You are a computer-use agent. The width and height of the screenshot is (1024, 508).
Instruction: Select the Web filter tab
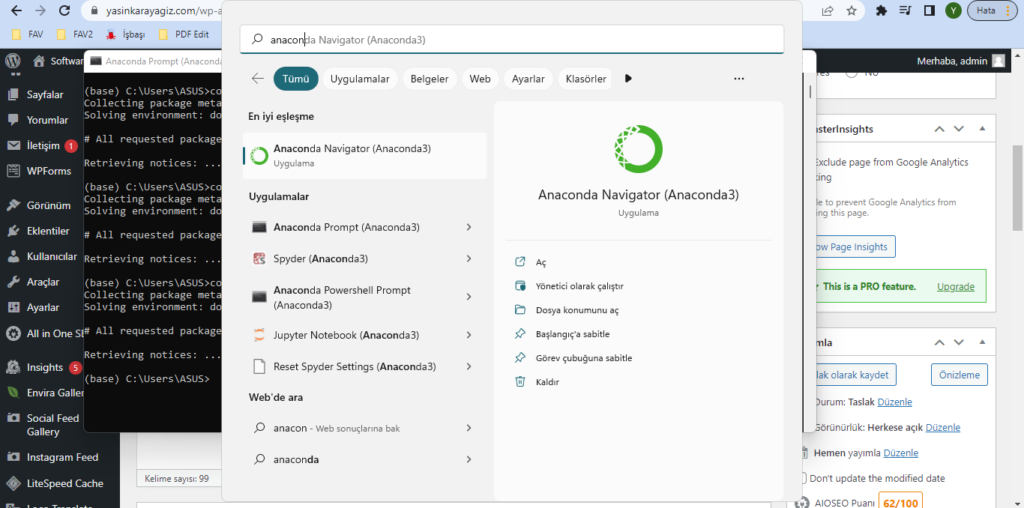(x=480, y=78)
